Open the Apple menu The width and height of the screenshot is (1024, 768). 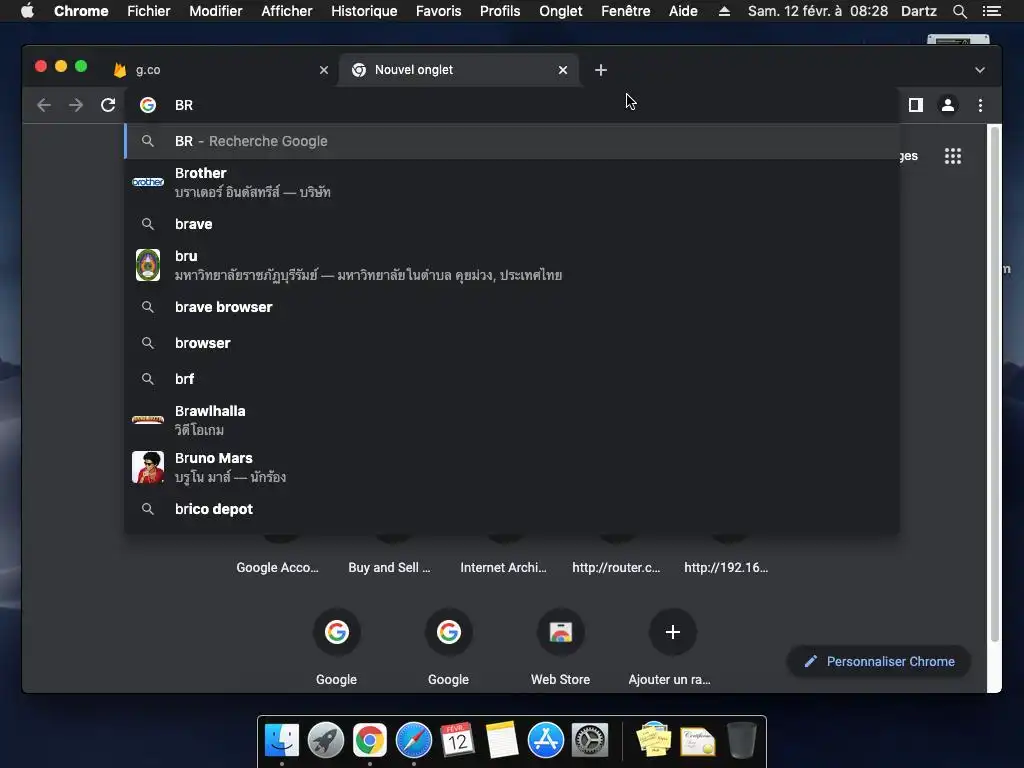(27, 11)
